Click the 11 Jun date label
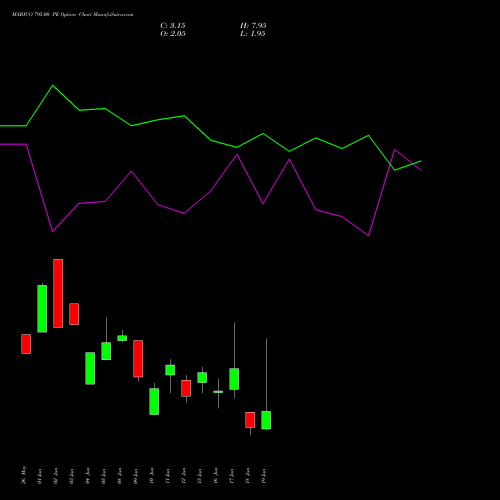This screenshot has height=500, width=500. coord(168,476)
